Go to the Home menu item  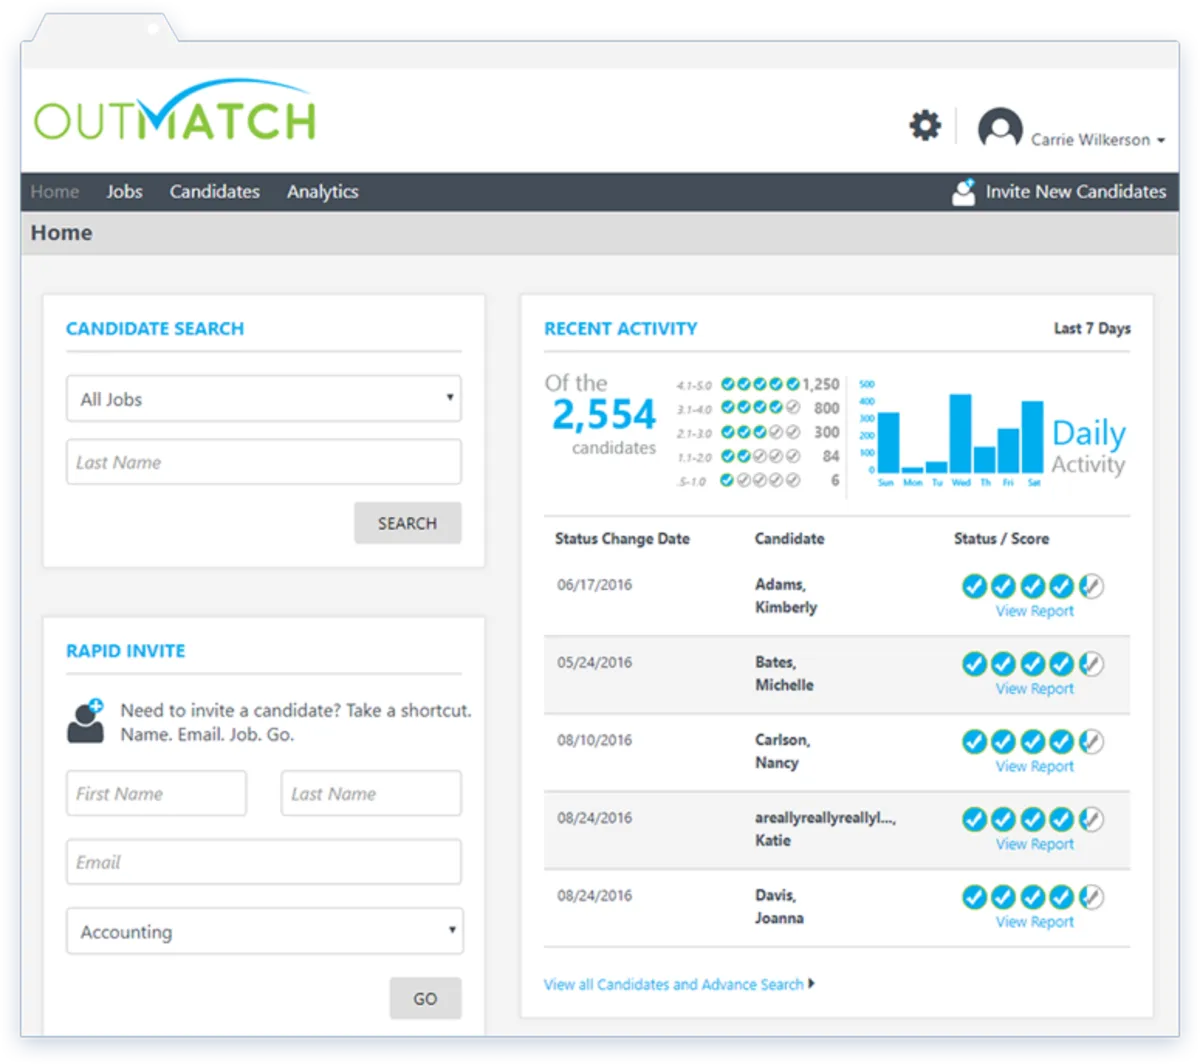pos(55,191)
